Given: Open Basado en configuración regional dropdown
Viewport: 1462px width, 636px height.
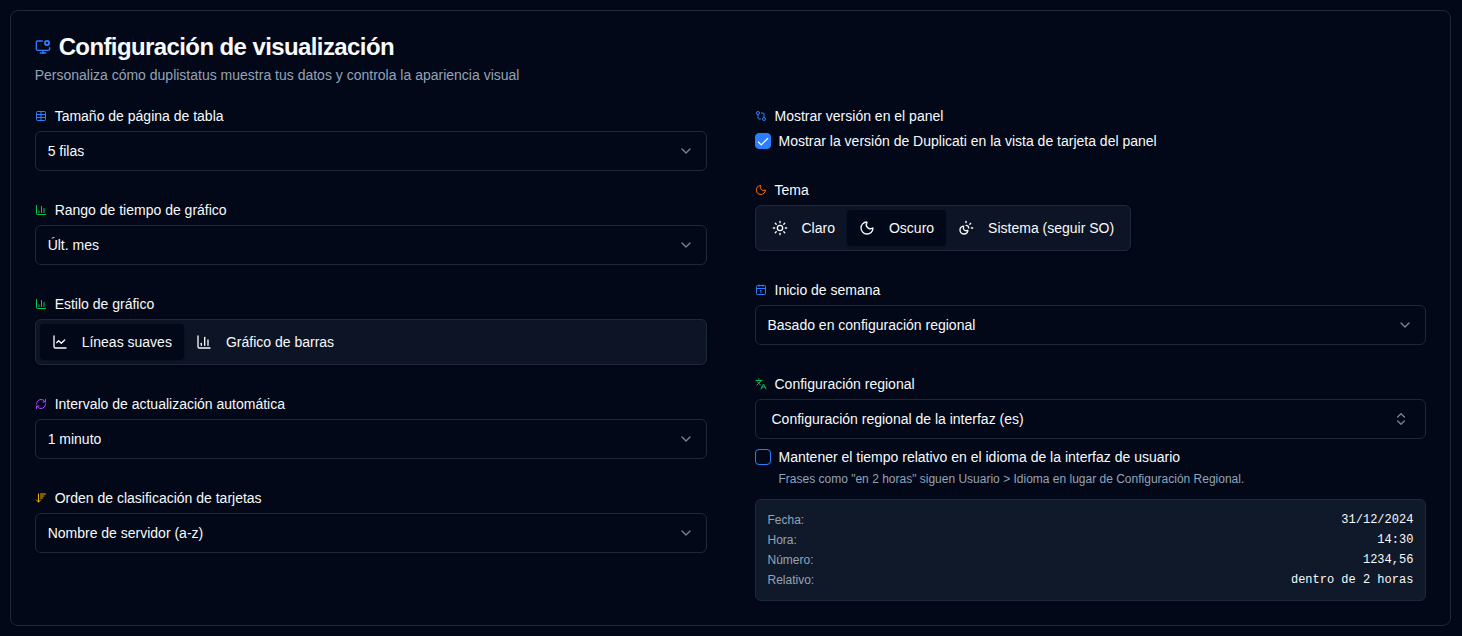Looking at the screenshot, I should click(1090, 325).
